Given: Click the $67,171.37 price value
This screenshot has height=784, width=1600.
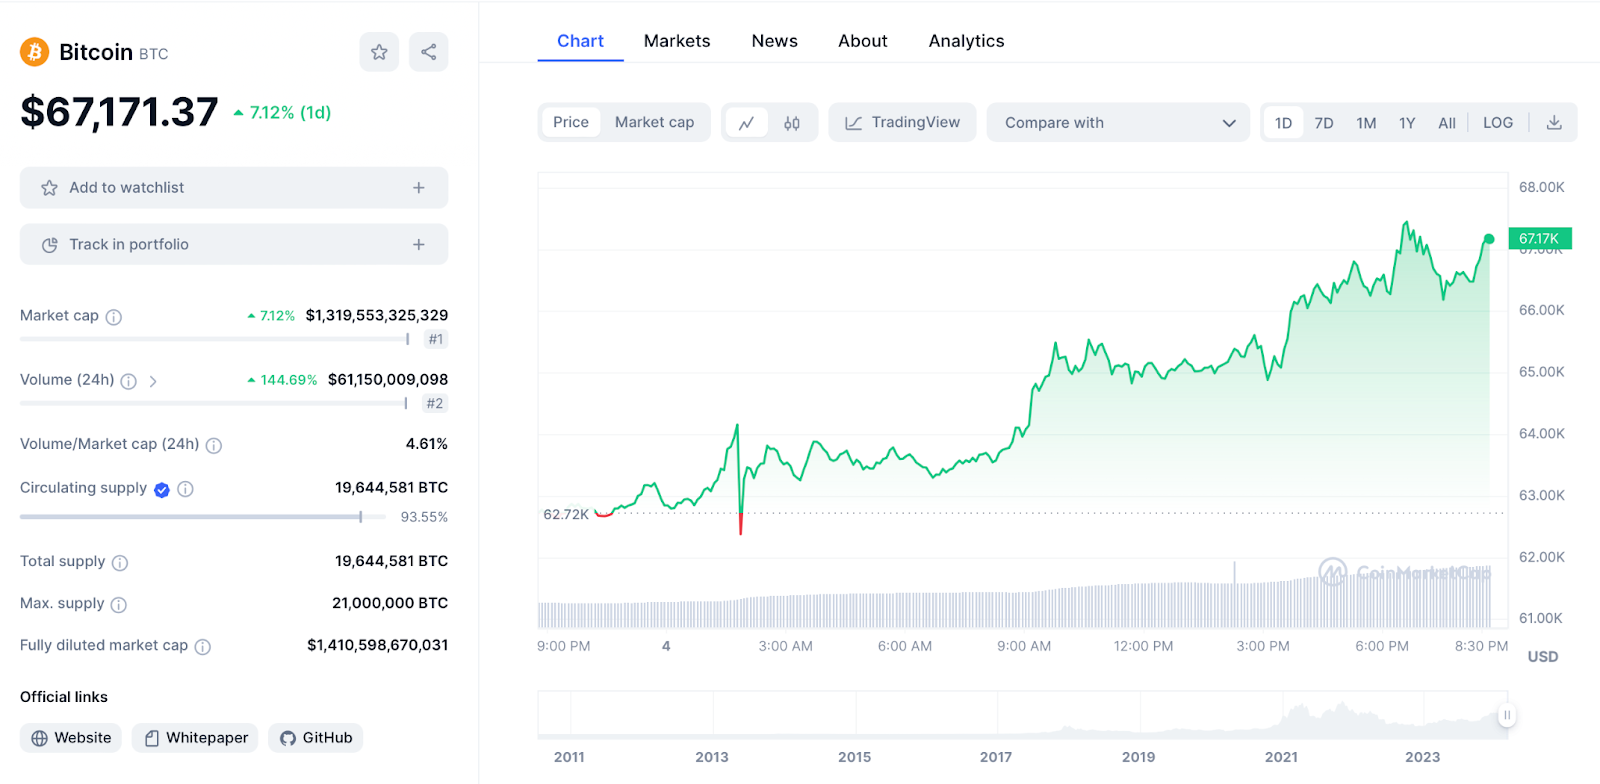Looking at the screenshot, I should point(119,112).
